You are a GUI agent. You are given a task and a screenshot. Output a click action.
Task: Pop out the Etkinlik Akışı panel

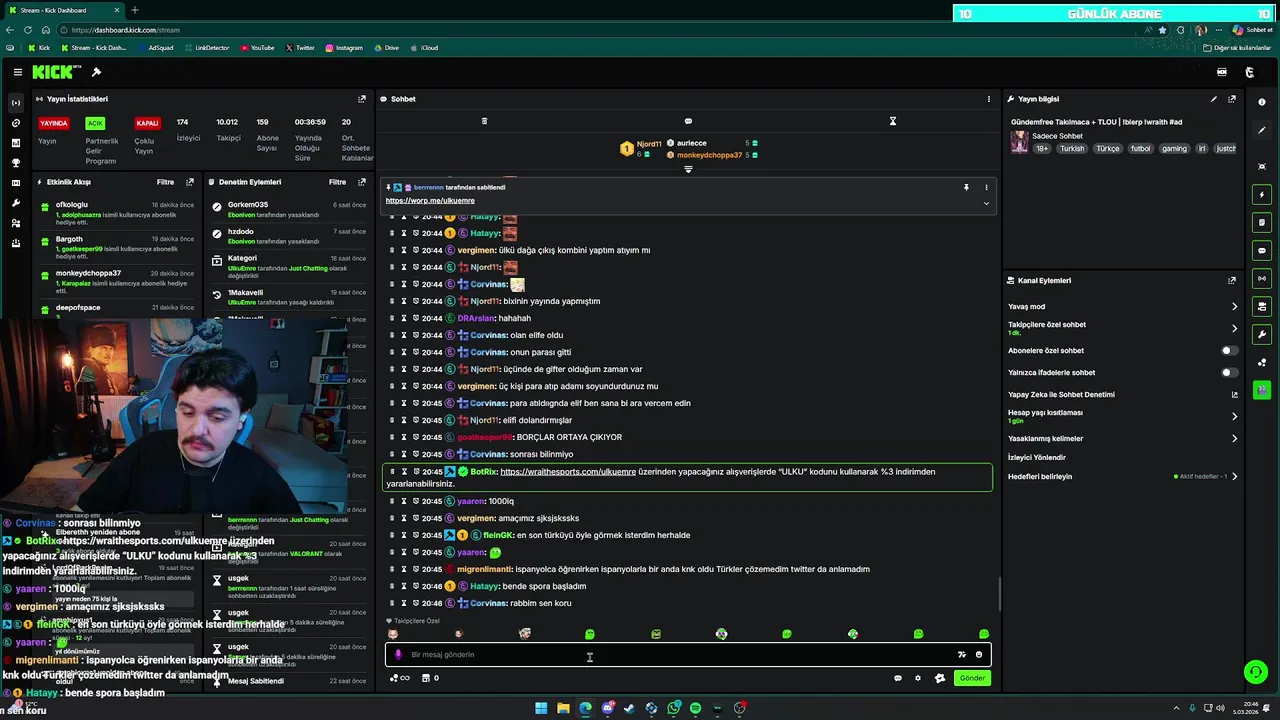coord(190,182)
